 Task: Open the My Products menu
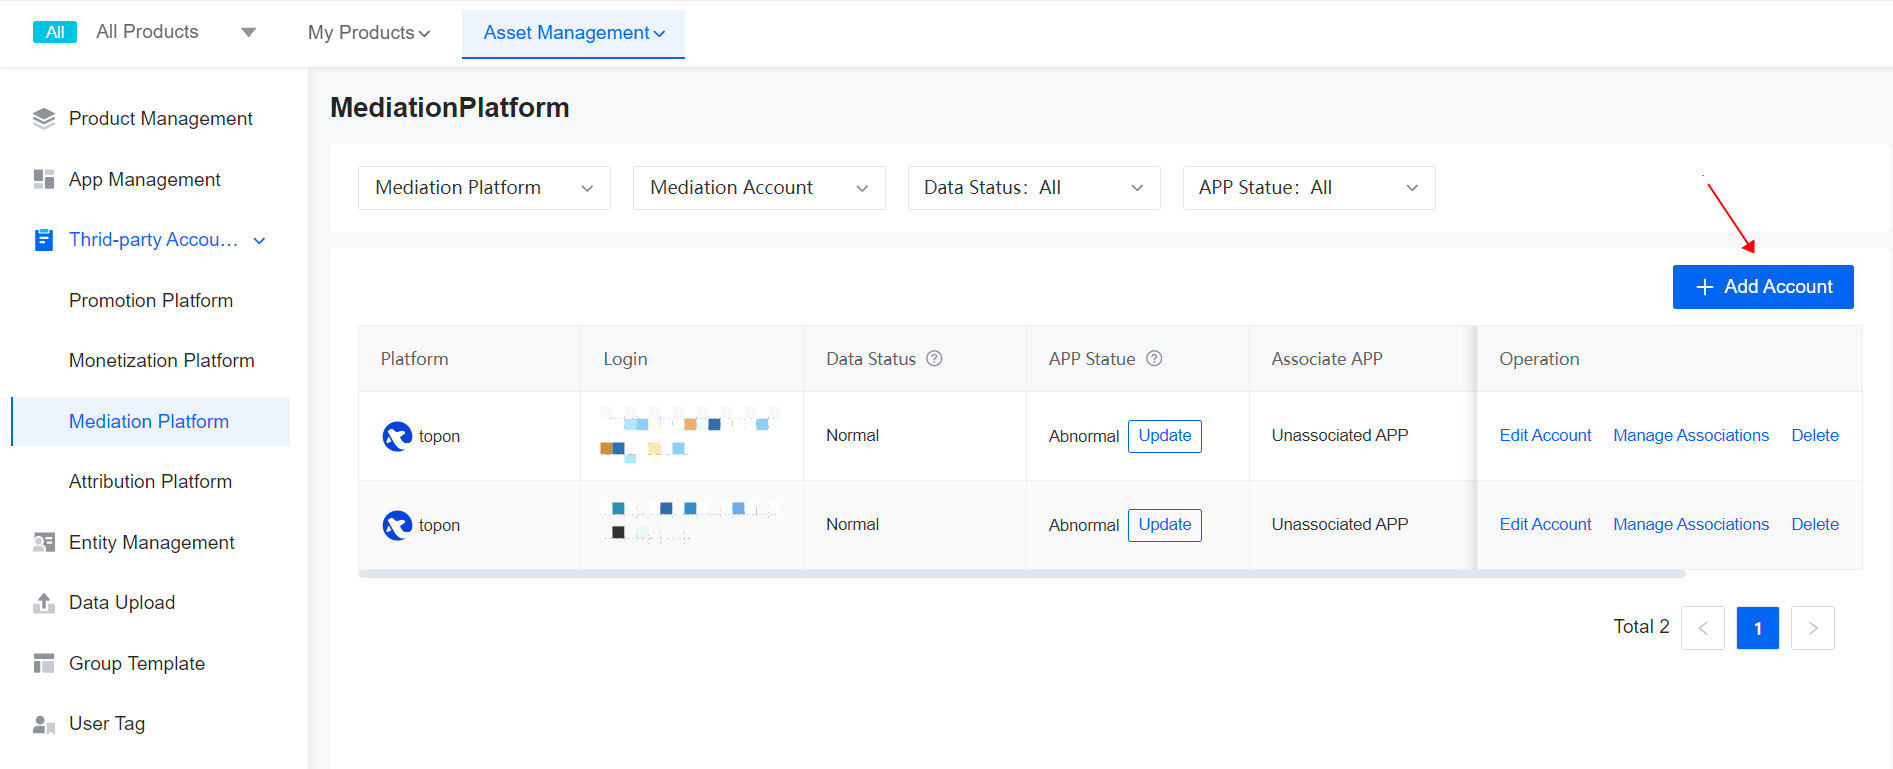[369, 33]
